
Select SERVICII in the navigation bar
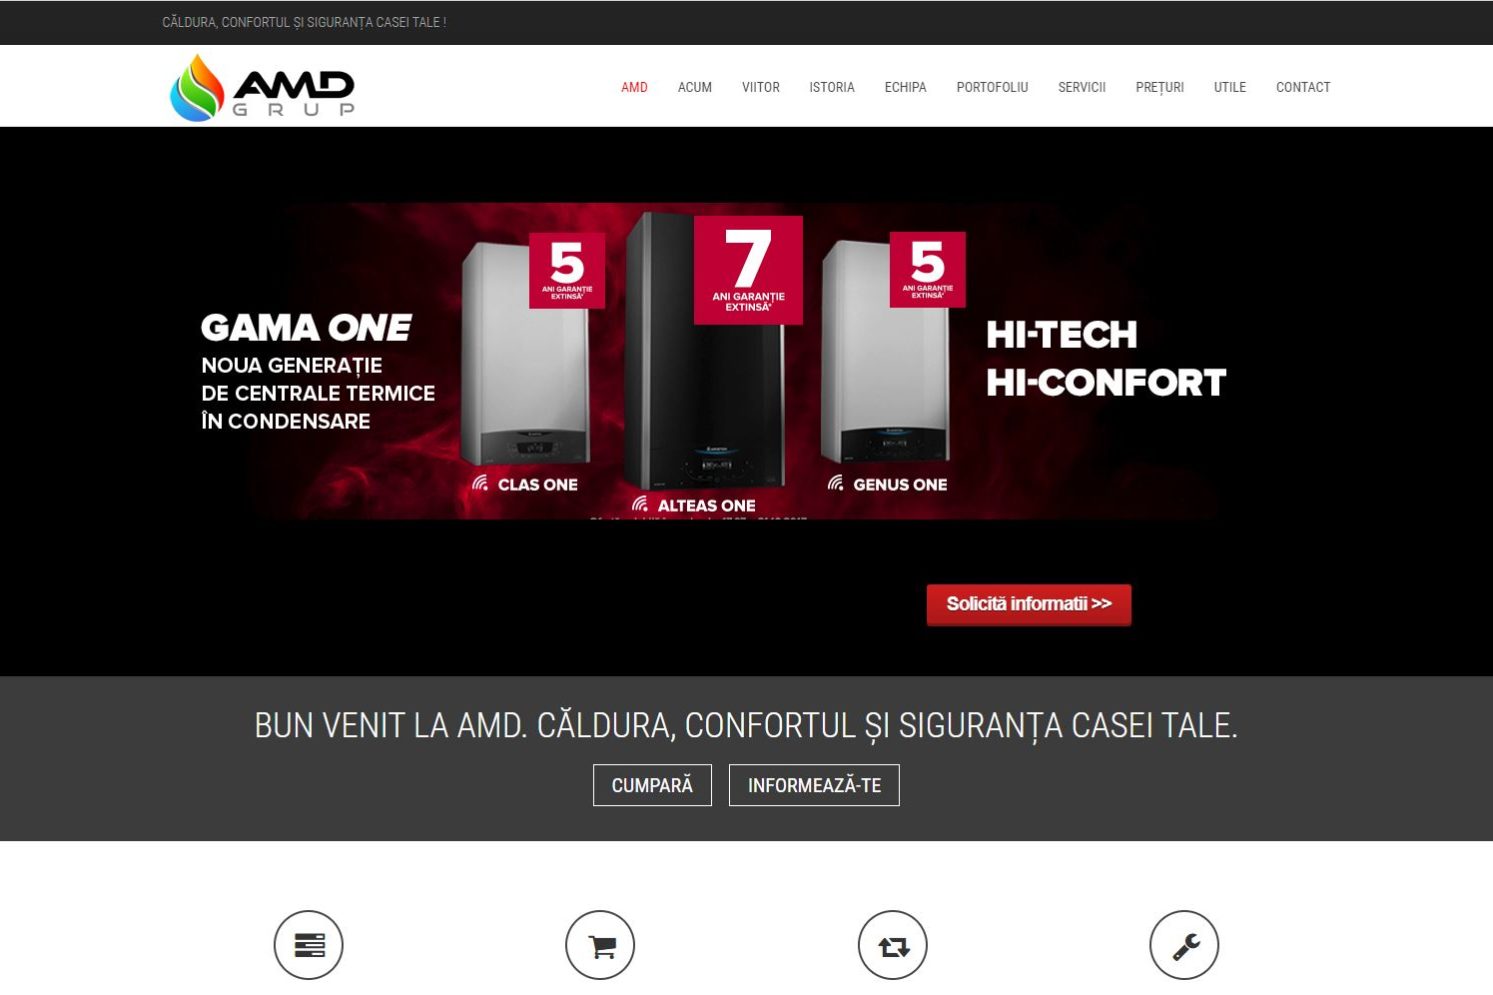click(x=1082, y=87)
